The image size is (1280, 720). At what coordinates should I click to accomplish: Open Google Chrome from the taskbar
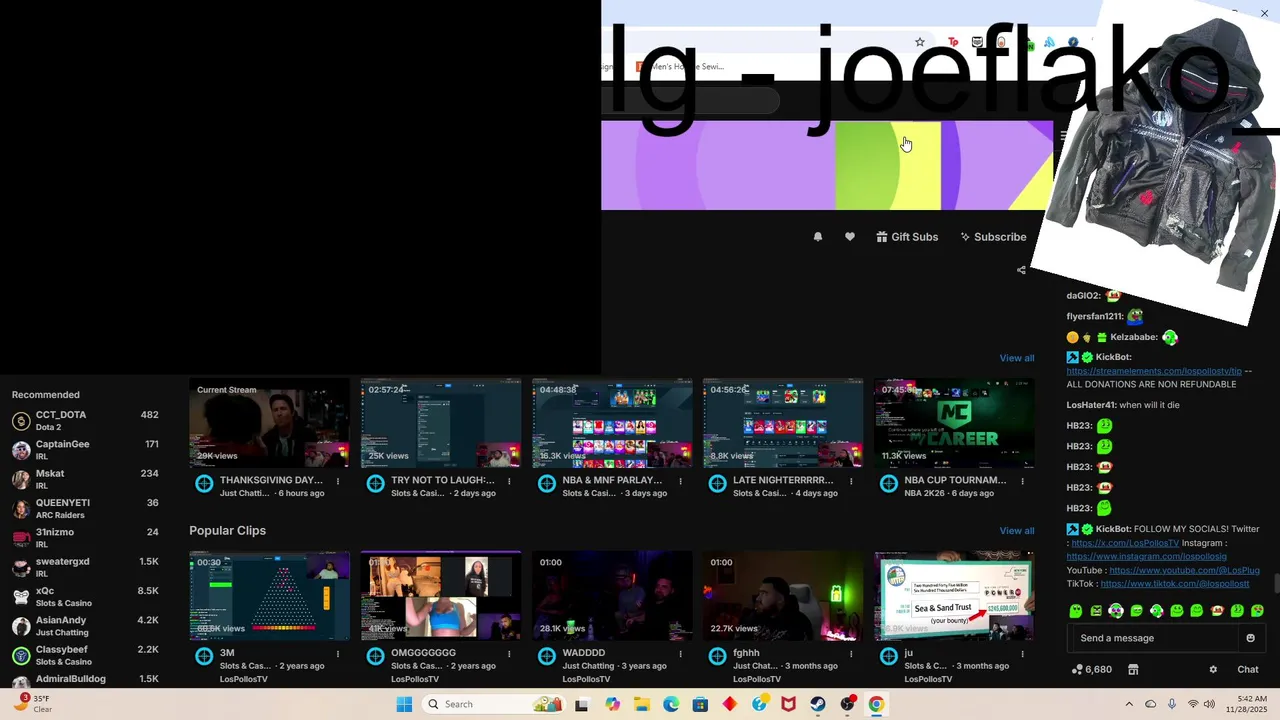click(876, 704)
